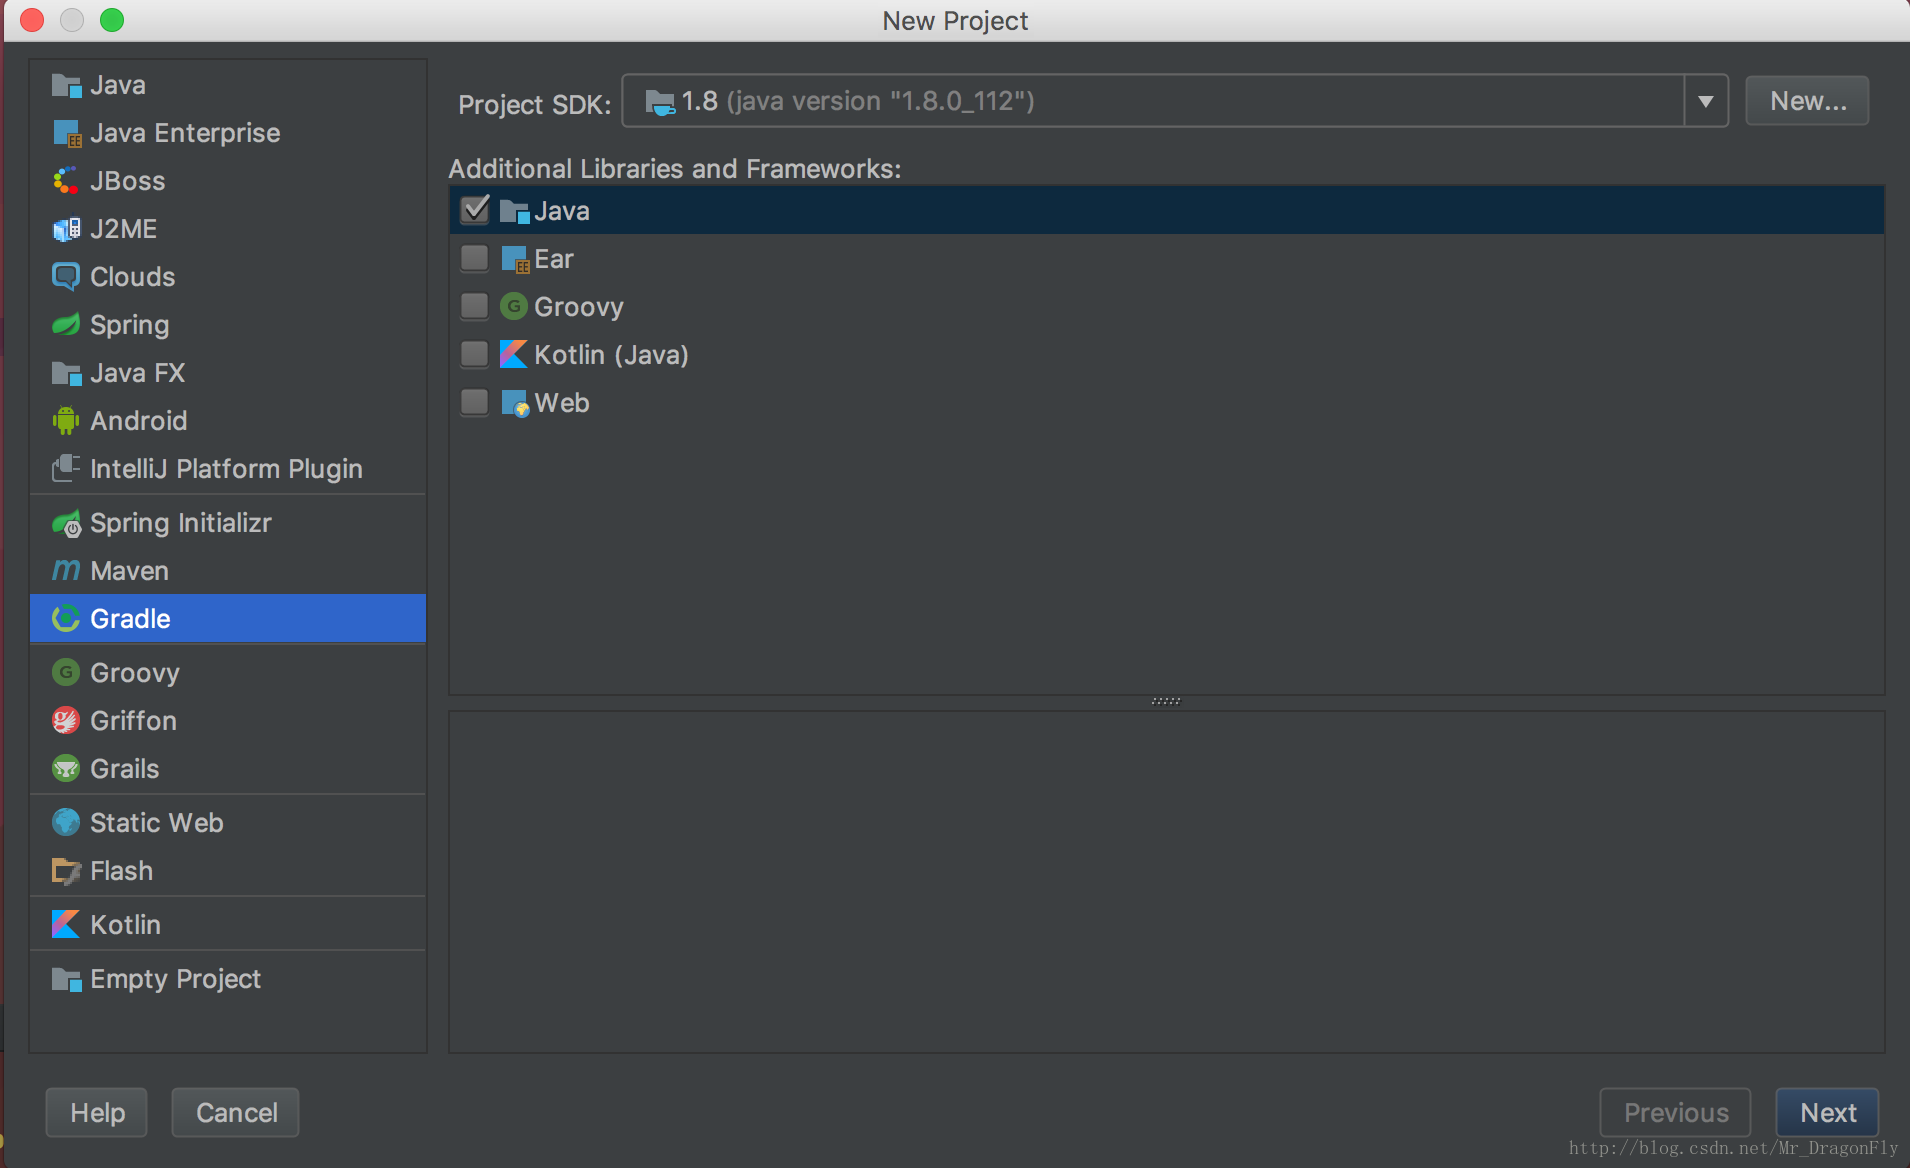Select the J2ME icon
The height and width of the screenshot is (1168, 1910).
(66, 229)
